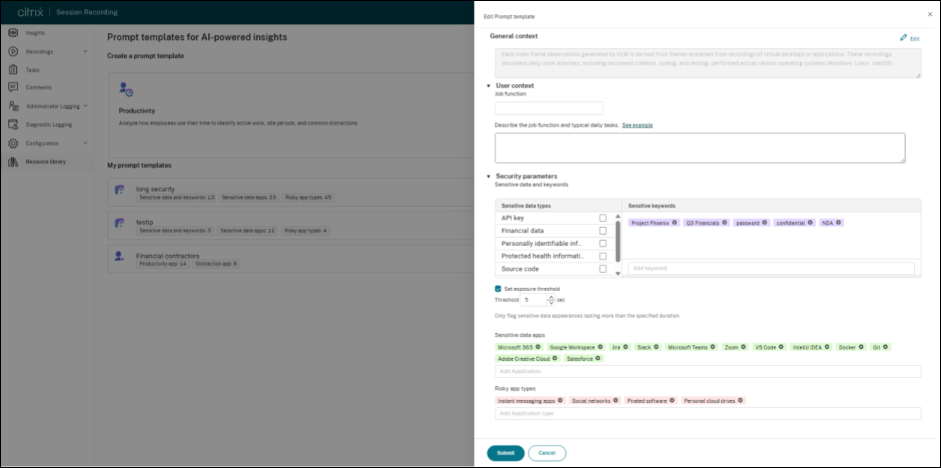Image resolution: width=941 pixels, height=468 pixels.
Task: Open the Tasks sidebar icon
Action: tap(13, 70)
